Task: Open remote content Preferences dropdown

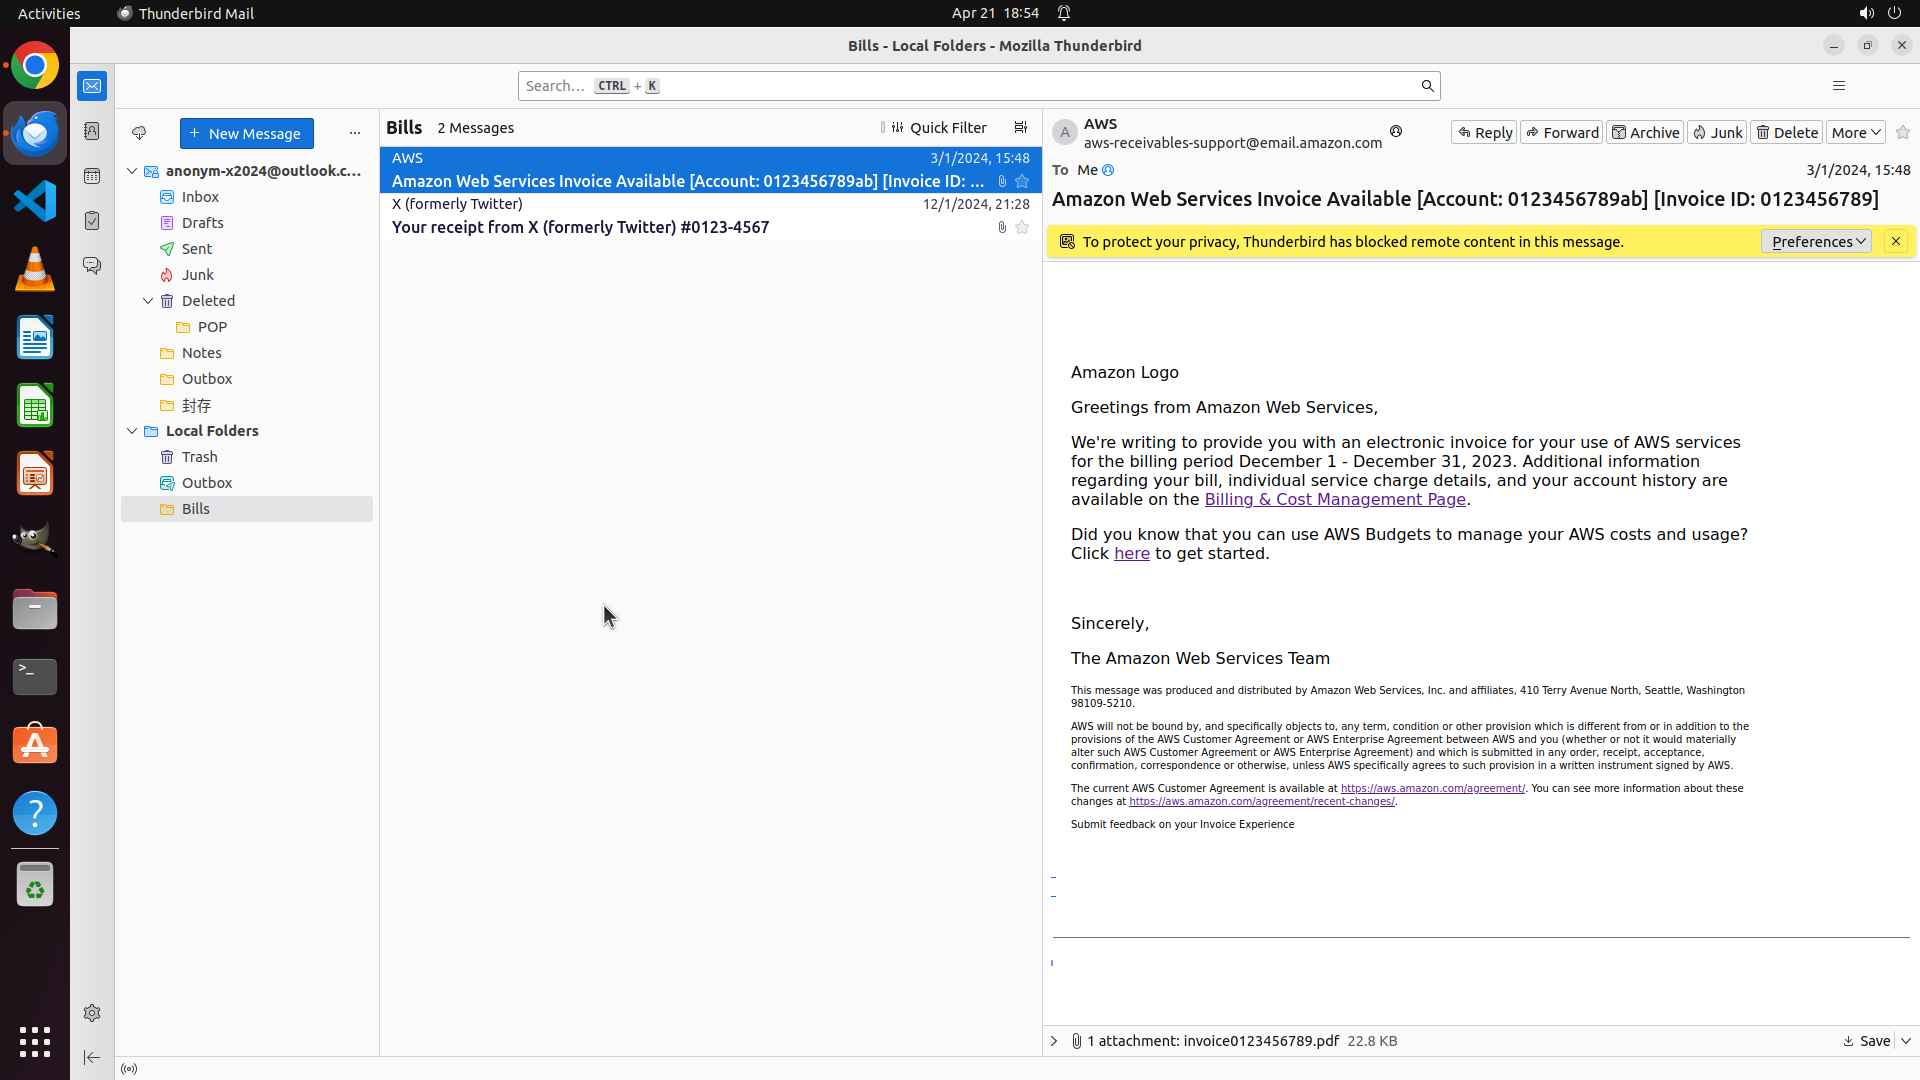Action: click(1816, 242)
